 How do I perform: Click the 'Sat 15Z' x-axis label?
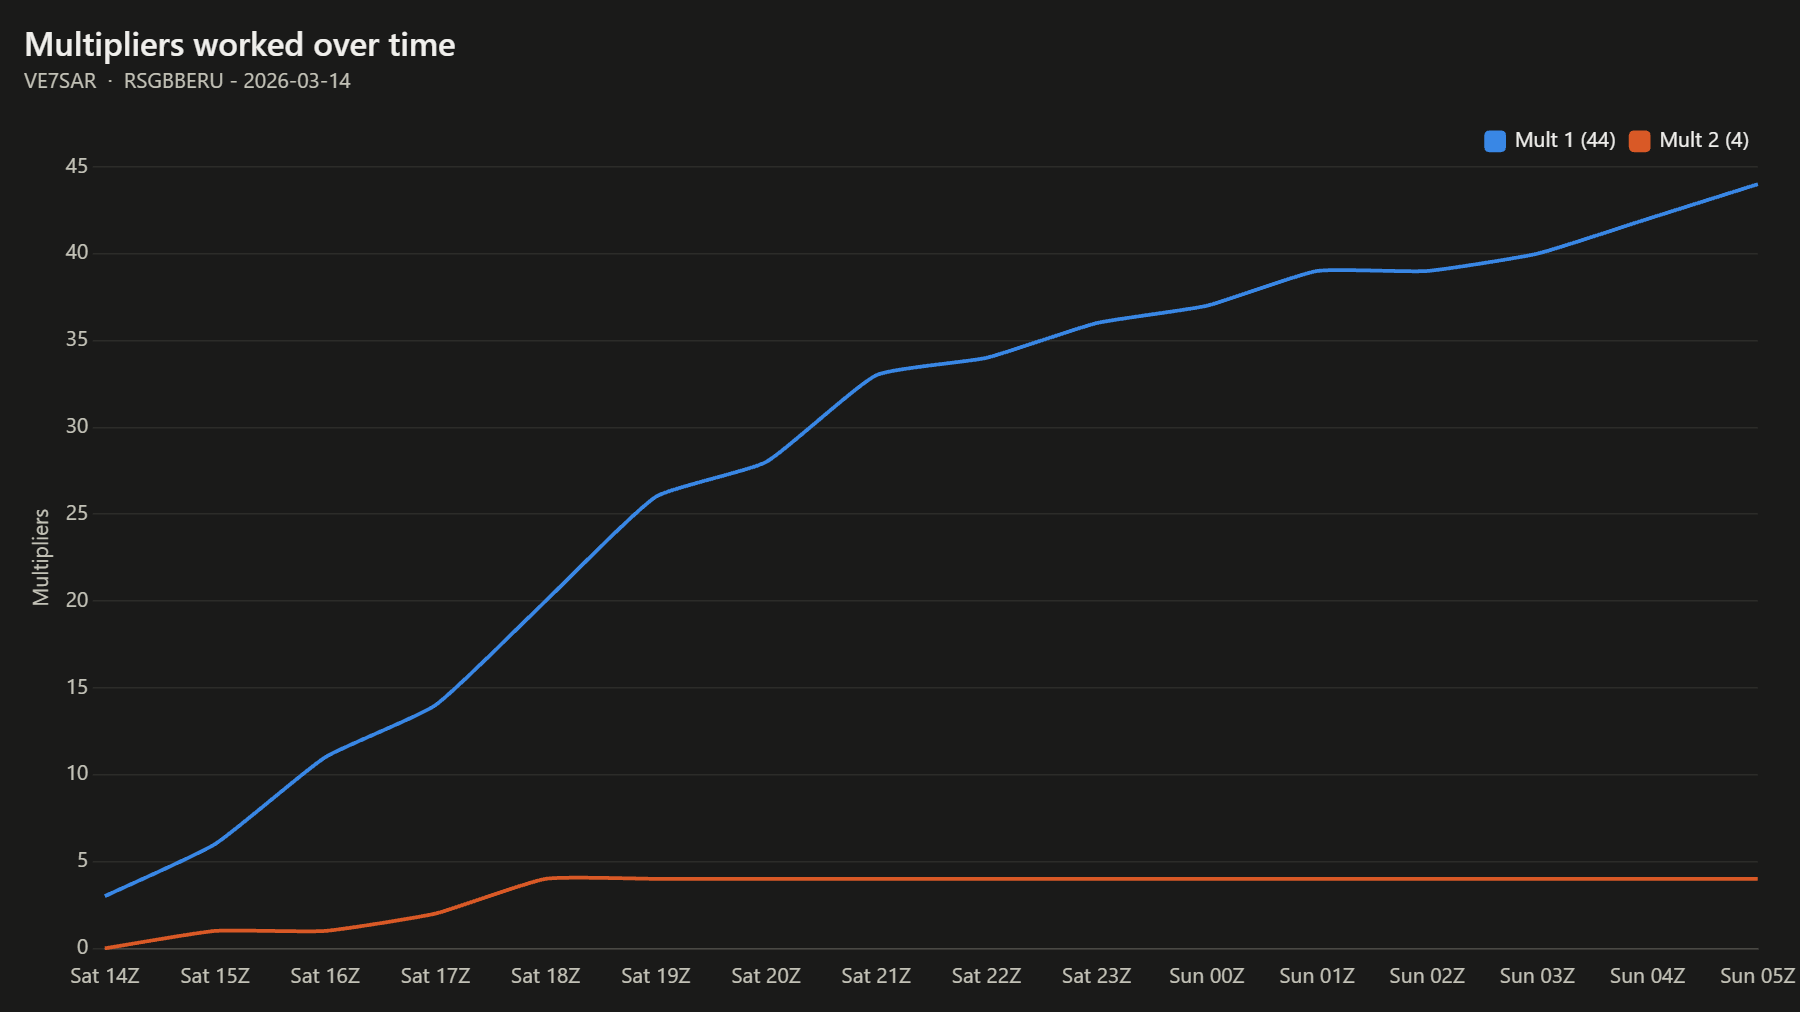point(215,976)
